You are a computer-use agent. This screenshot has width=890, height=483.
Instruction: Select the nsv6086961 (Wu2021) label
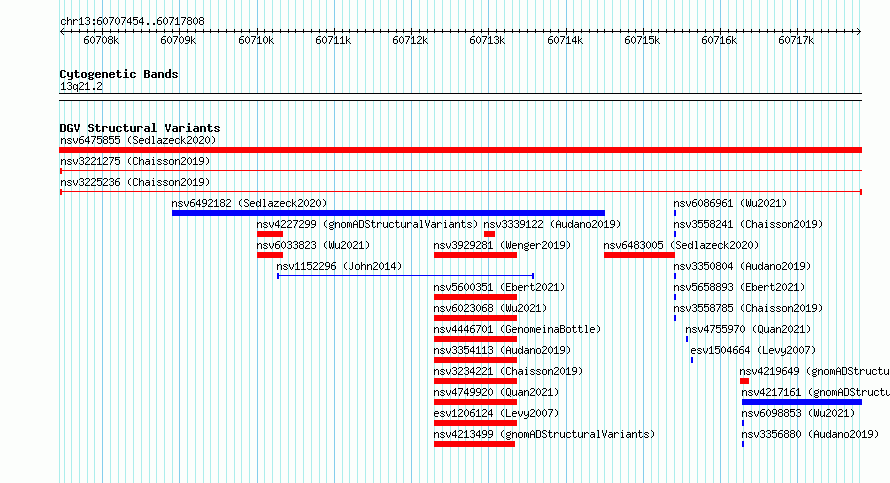tap(730, 203)
